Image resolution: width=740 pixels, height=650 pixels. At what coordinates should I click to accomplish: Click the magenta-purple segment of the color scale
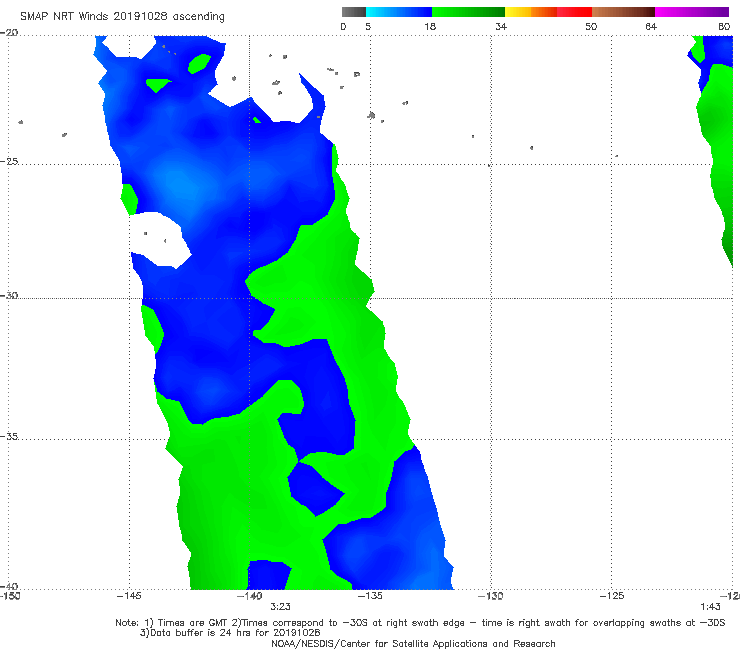pos(692,12)
